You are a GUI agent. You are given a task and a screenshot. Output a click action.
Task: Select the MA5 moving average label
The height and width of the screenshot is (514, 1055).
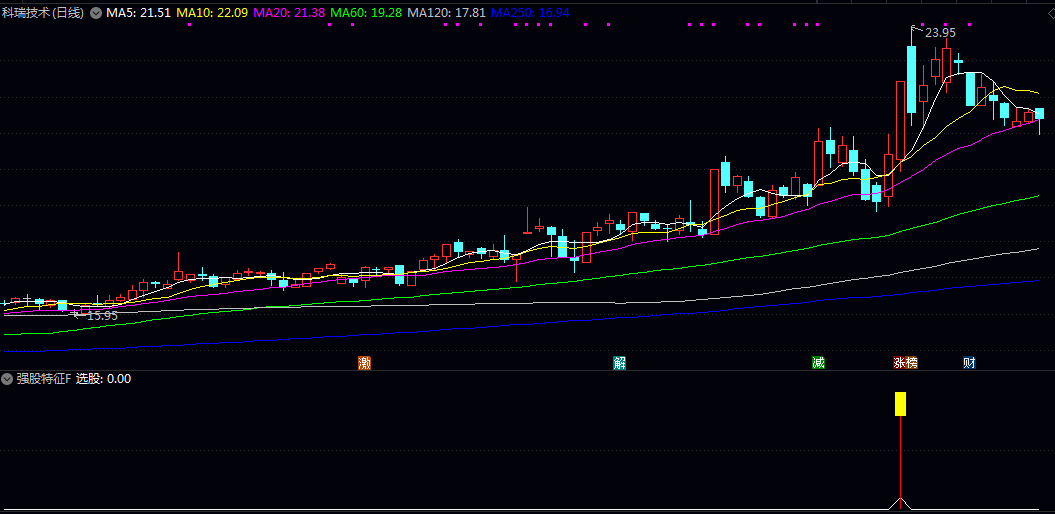pyautogui.click(x=138, y=13)
